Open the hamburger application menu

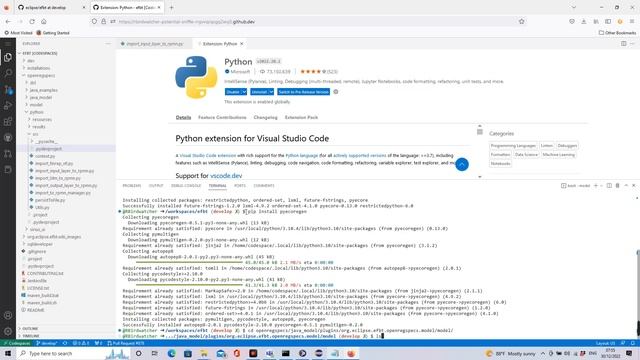coord(8,44)
